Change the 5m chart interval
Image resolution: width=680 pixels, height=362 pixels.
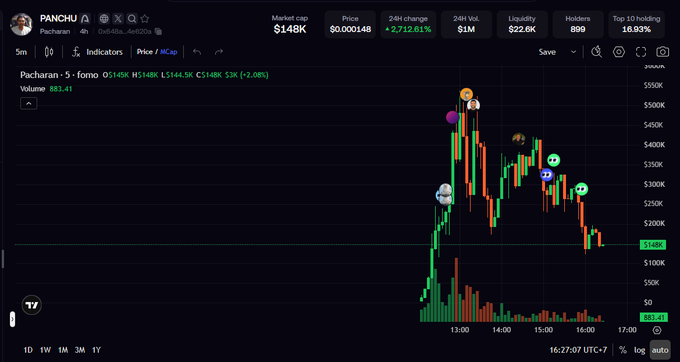point(21,52)
